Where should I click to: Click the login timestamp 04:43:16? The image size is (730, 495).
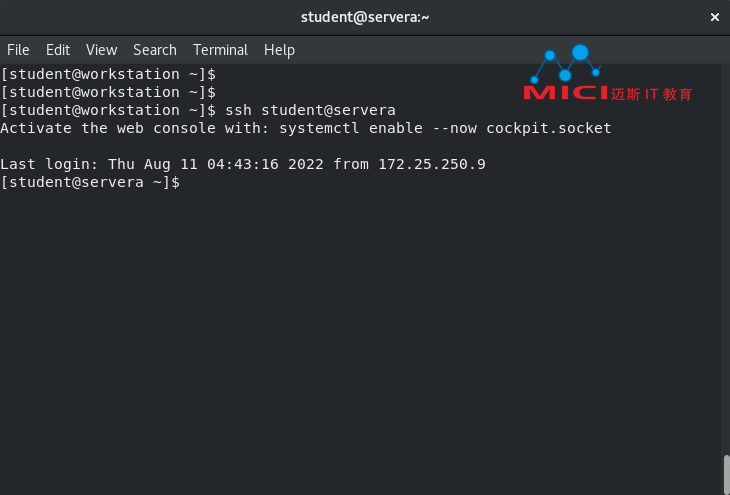tap(243, 164)
